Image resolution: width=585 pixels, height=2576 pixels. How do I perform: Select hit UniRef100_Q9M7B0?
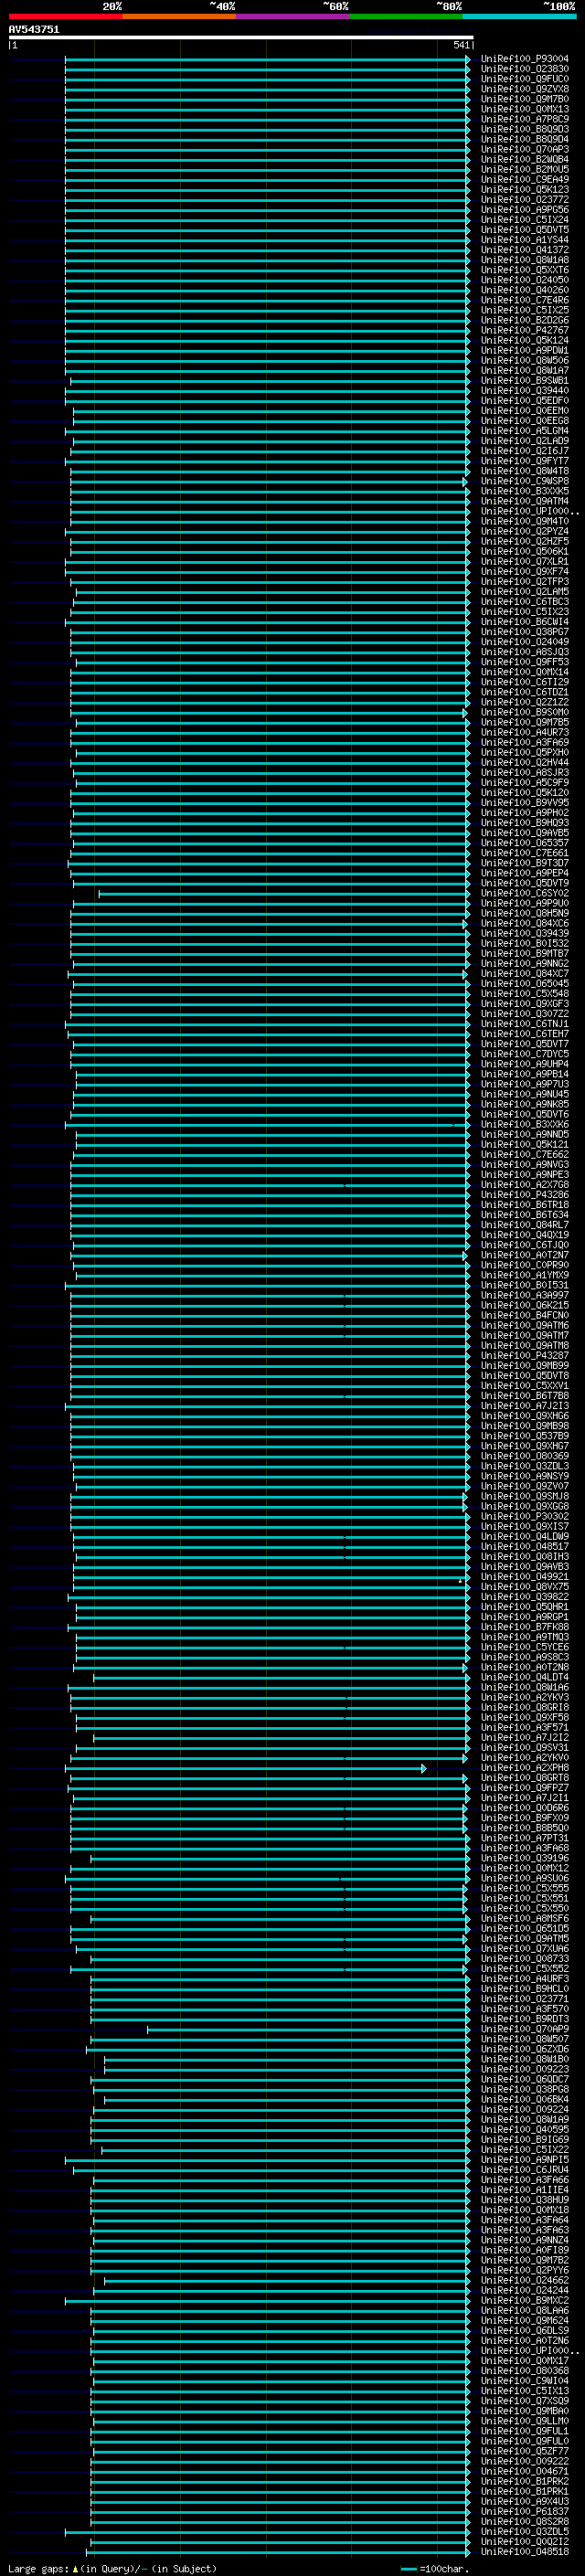pyautogui.click(x=525, y=99)
